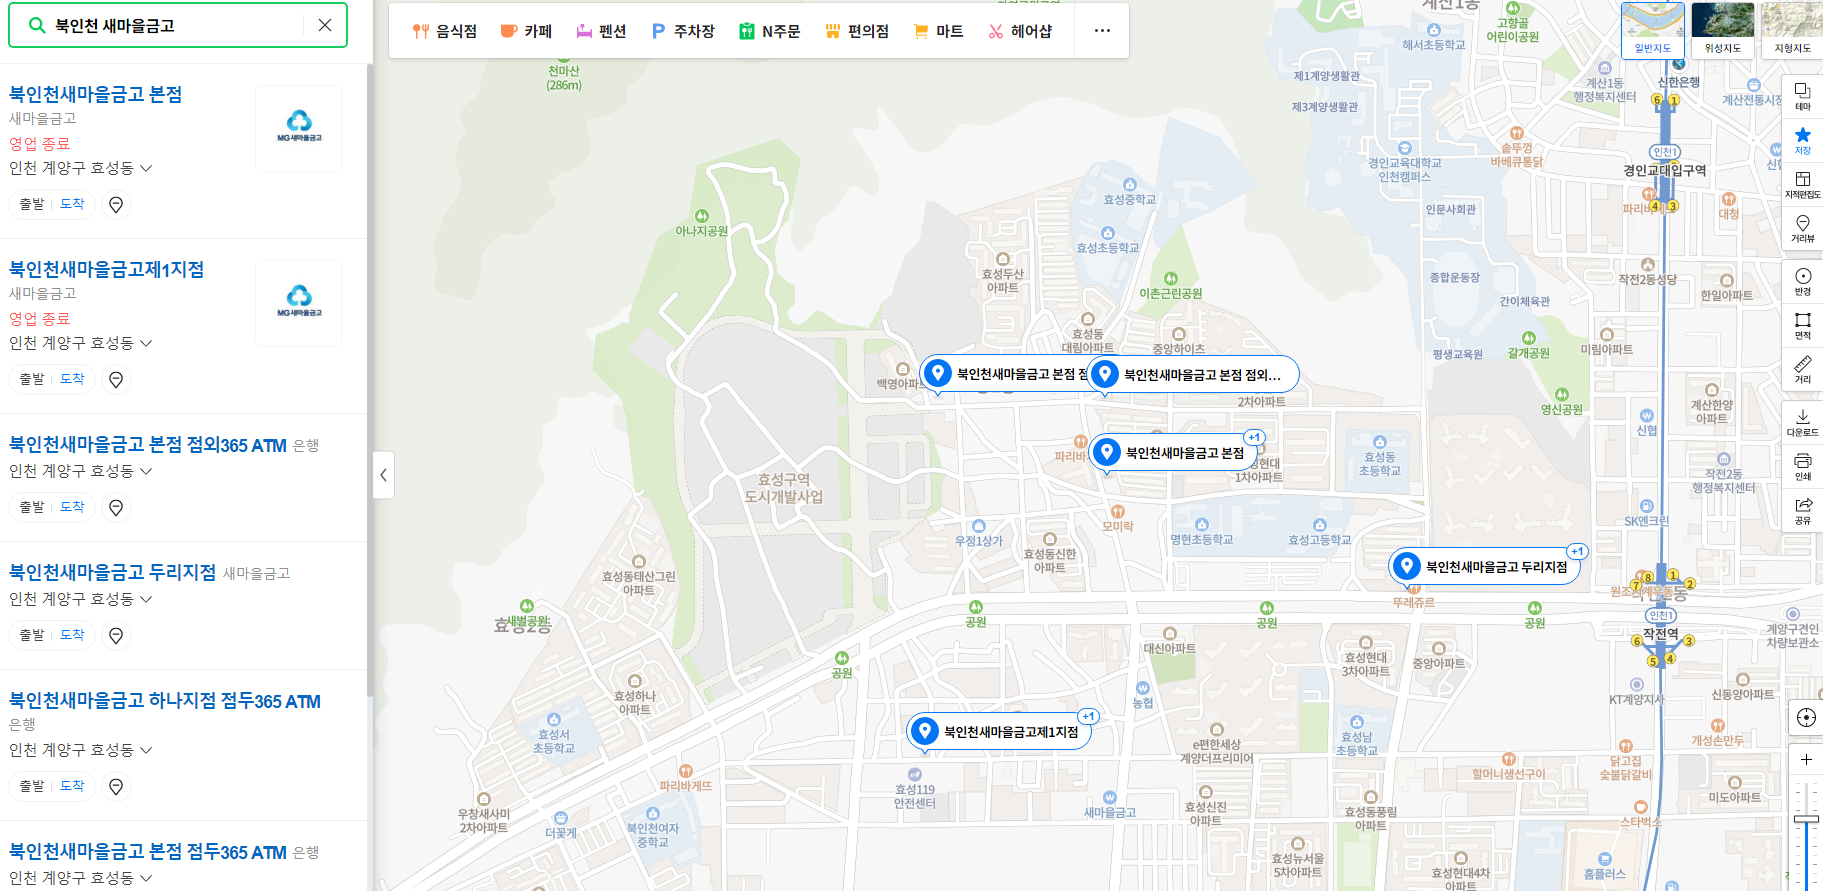Switch to 위성지도 satellite view
Viewport: 1823px width, 891px height.
click(1722, 30)
